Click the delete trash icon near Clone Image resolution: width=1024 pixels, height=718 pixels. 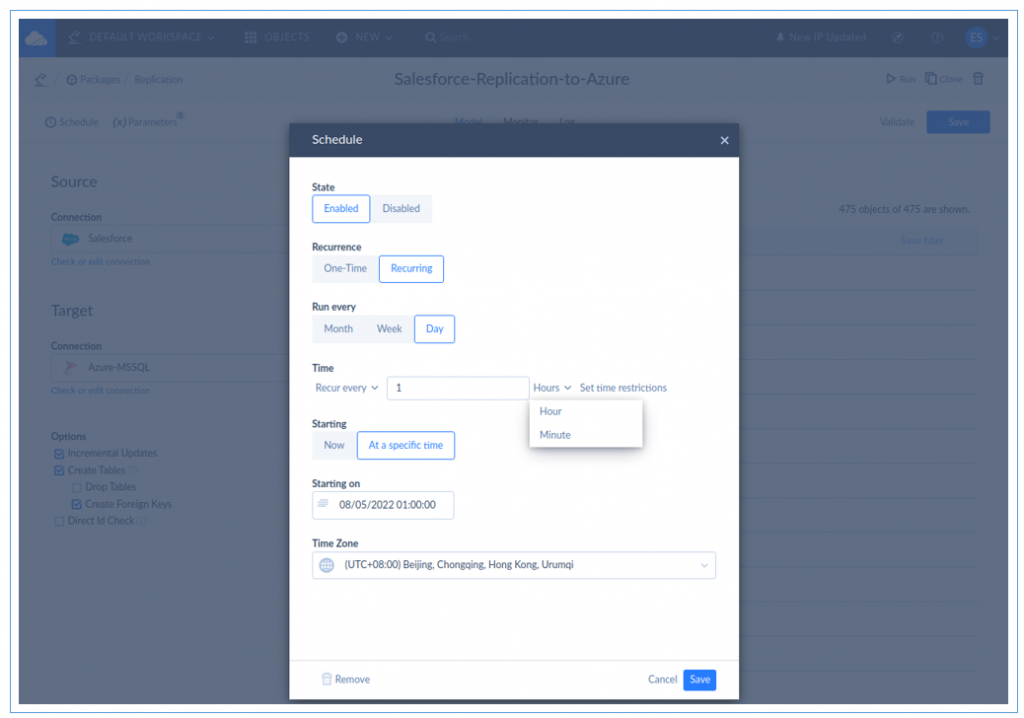coord(978,78)
